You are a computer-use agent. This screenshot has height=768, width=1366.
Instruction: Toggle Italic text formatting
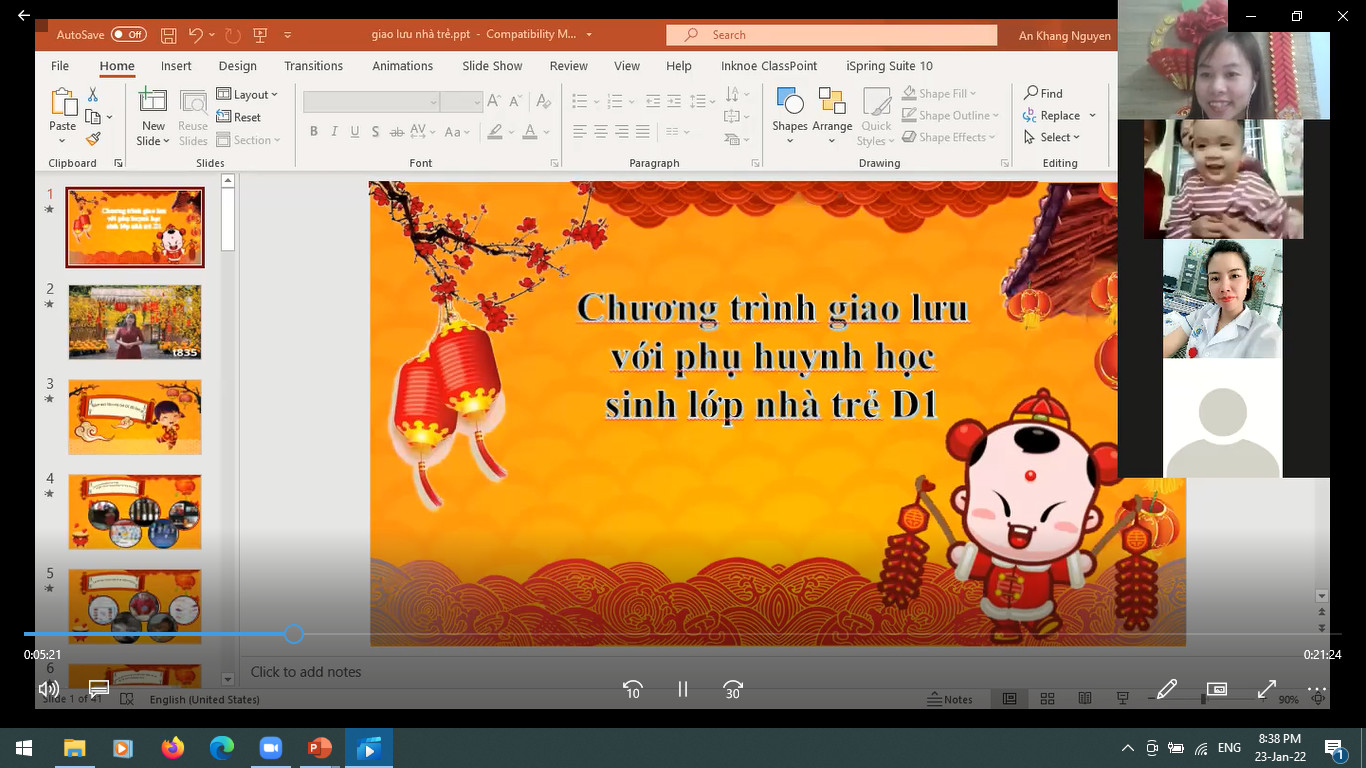tap(334, 132)
